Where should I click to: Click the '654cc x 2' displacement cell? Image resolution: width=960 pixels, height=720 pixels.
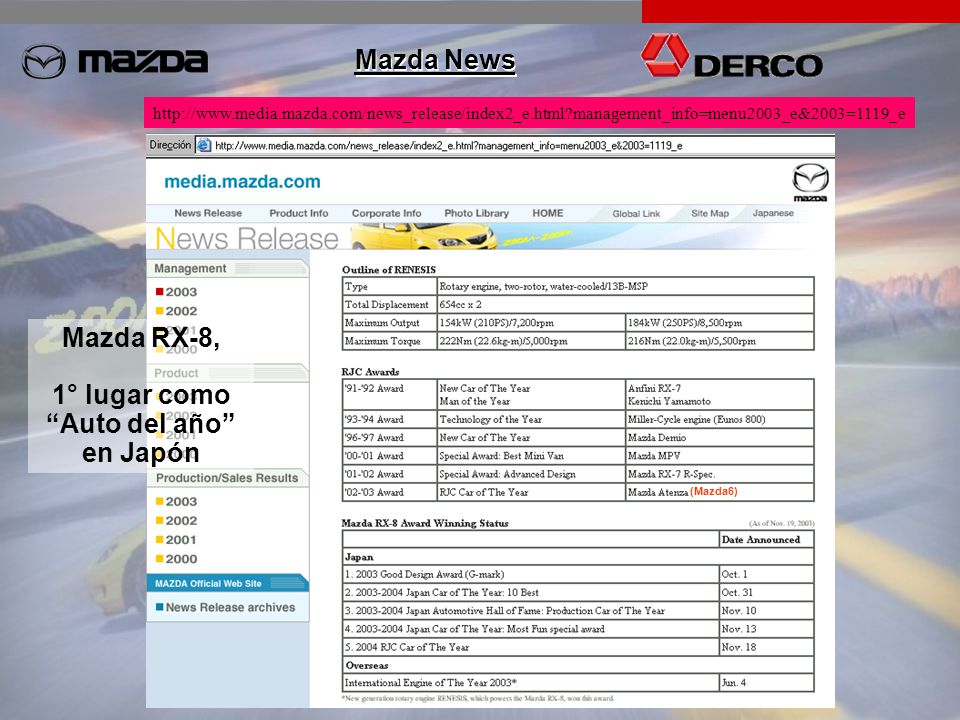625,304
